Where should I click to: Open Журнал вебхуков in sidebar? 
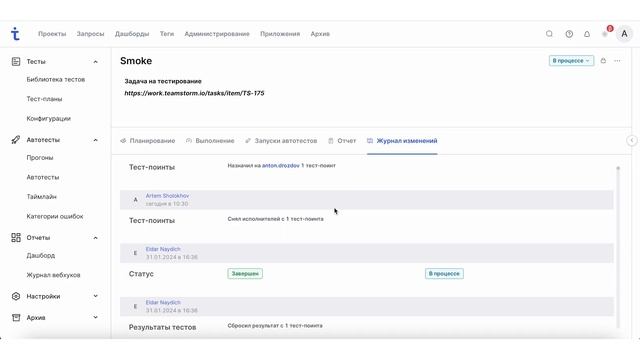tap(53, 275)
